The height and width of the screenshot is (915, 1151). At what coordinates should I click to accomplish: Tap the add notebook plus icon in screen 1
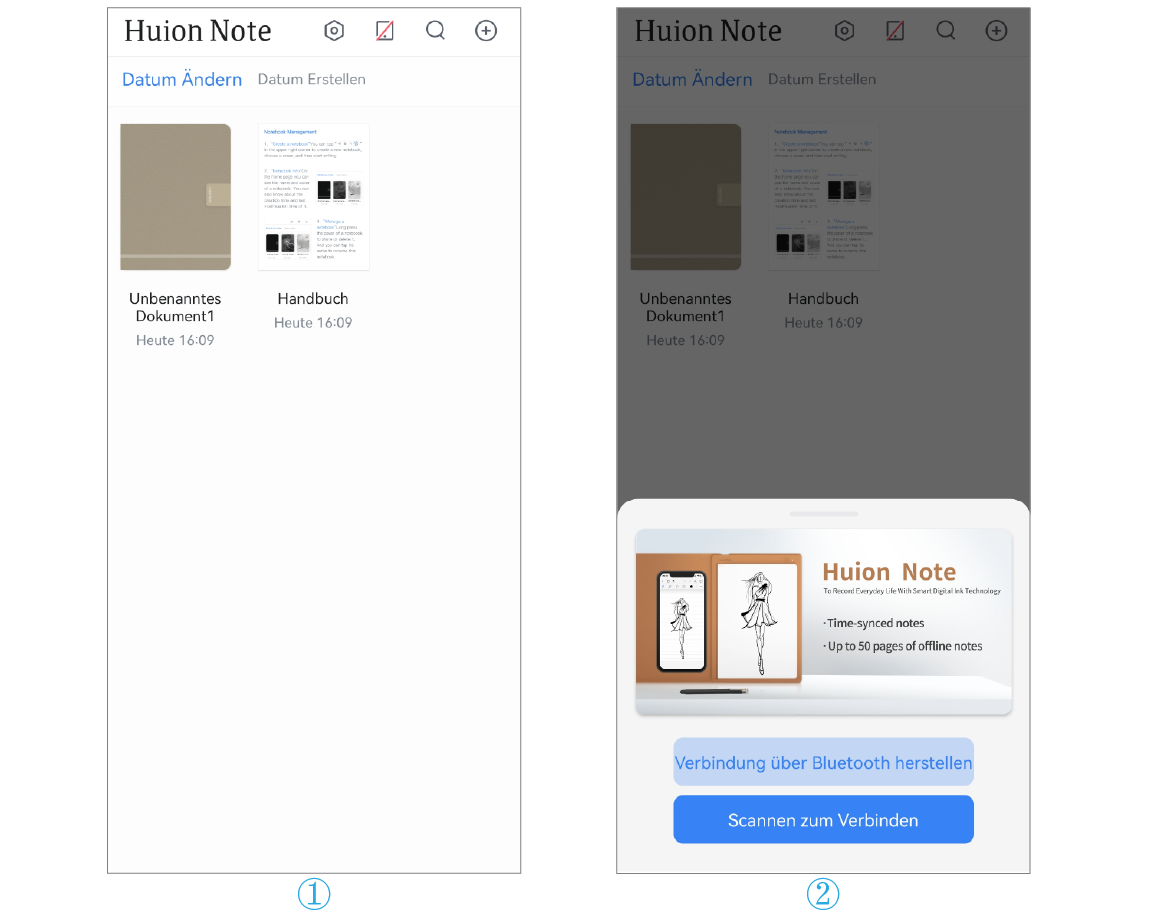(486, 31)
